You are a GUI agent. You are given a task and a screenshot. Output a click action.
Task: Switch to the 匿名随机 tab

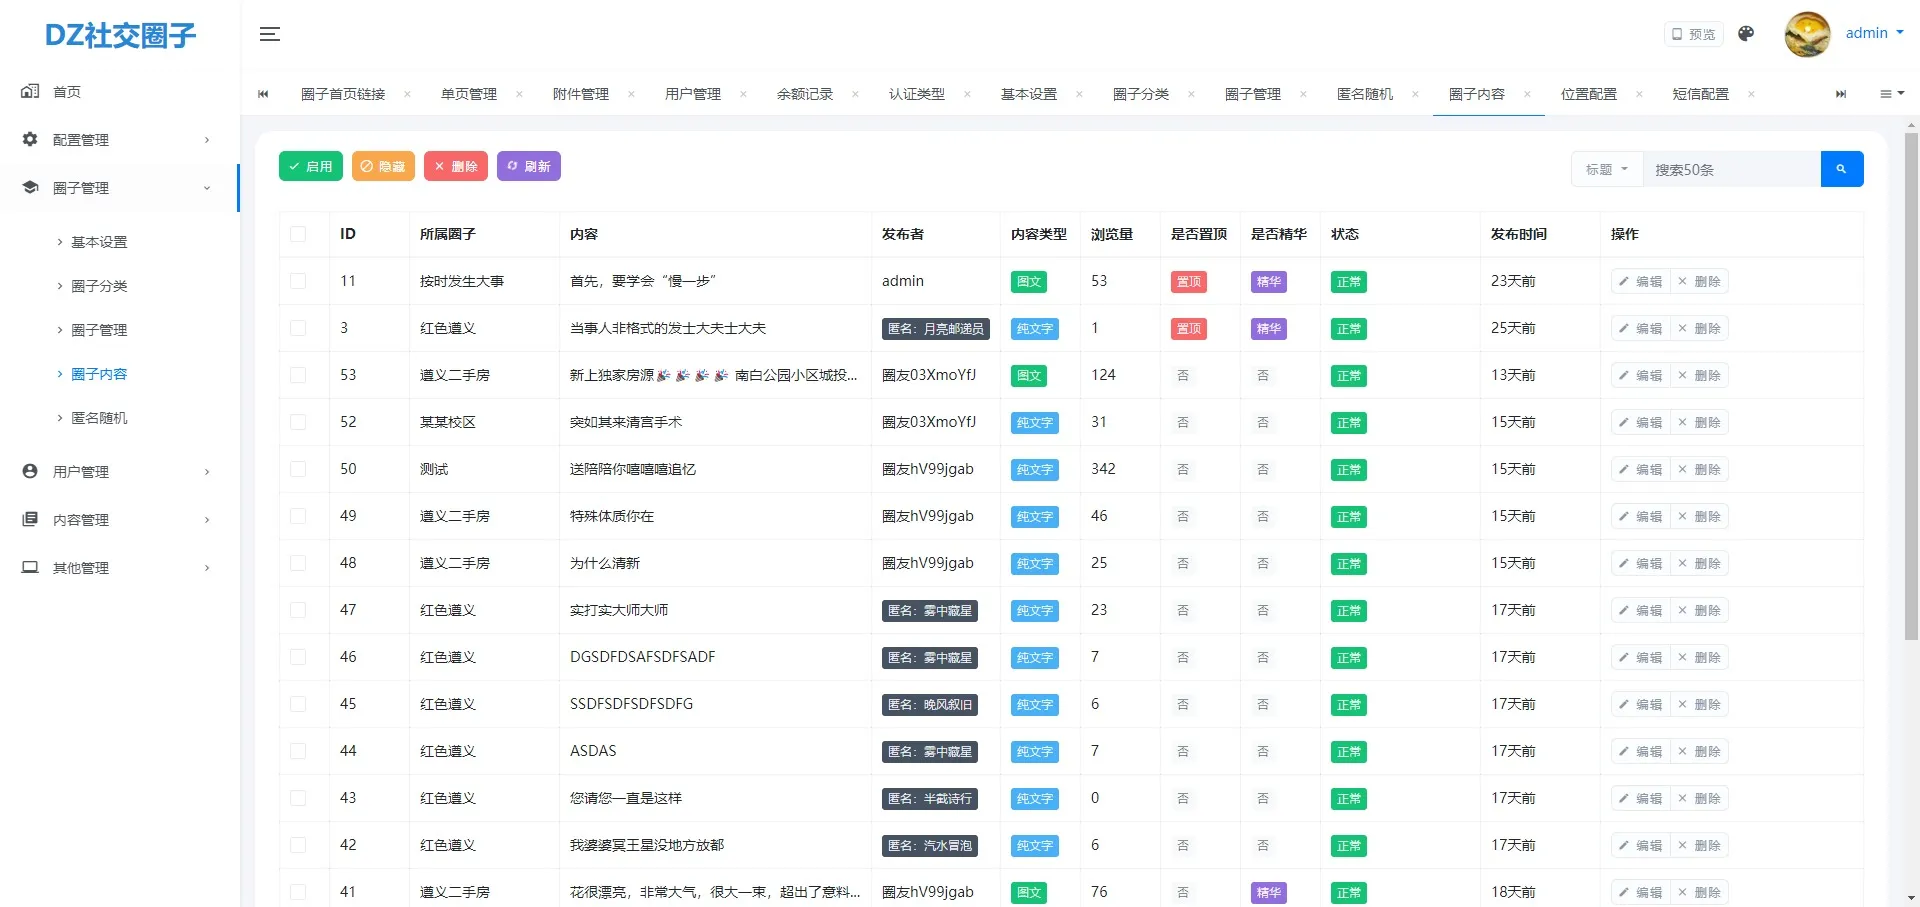1366,93
